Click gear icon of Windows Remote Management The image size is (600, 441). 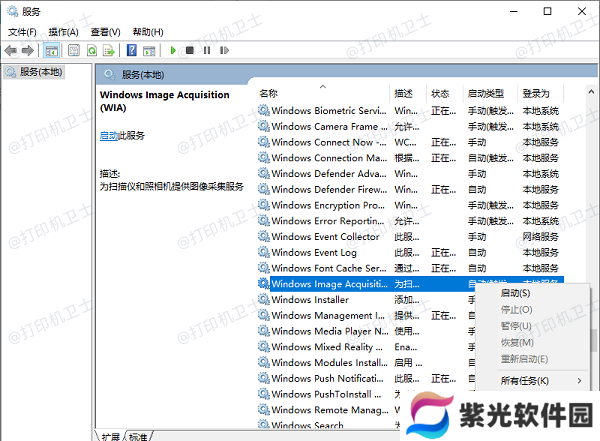point(264,410)
